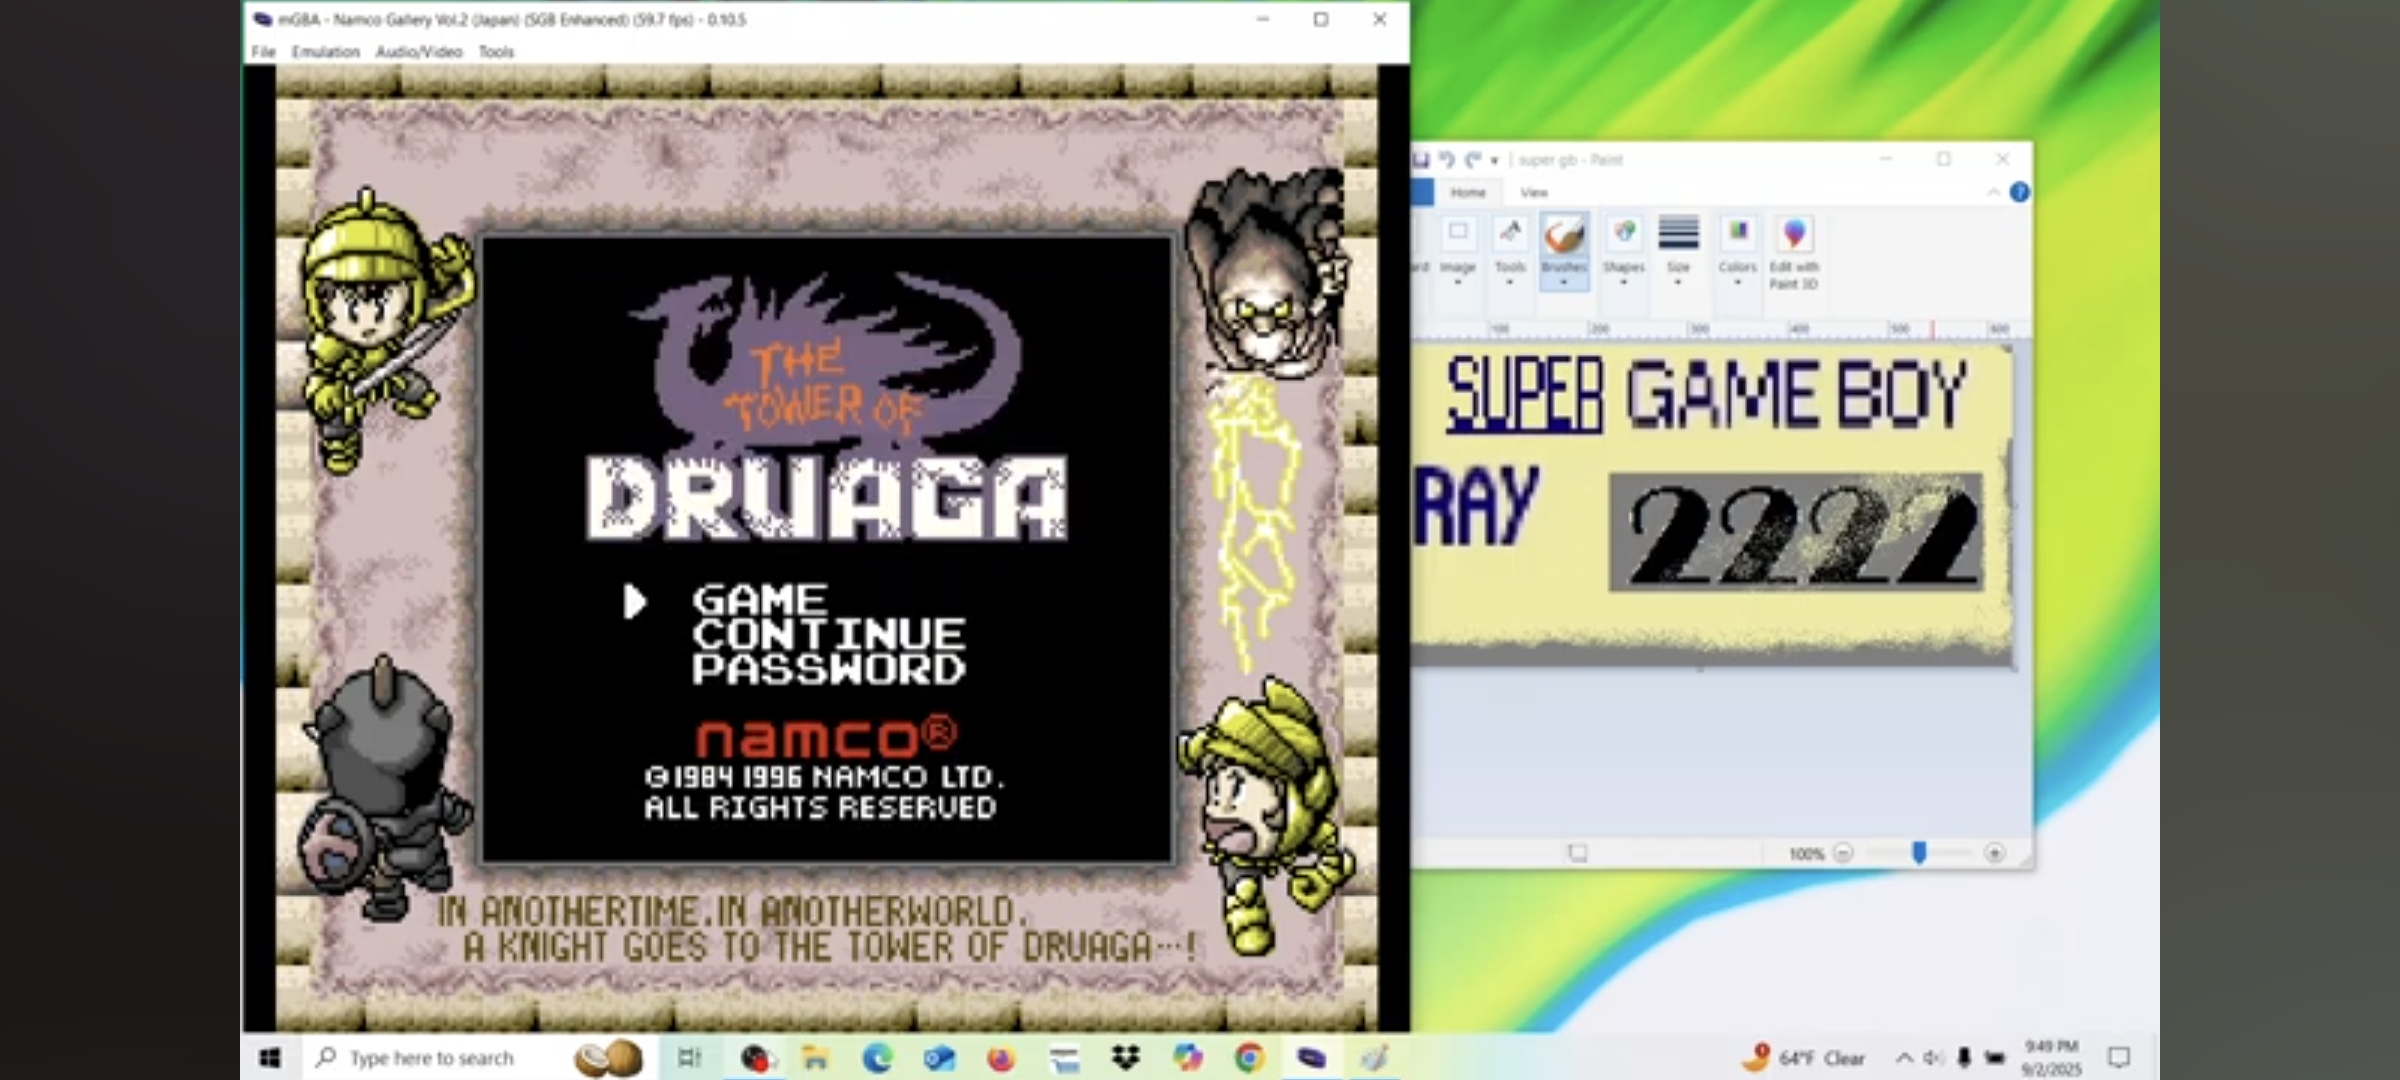Image resolution: width=2400 pixels, height=1080 pixels.
Task: Open Firefox from the taskbar
Action: 1001,1058
